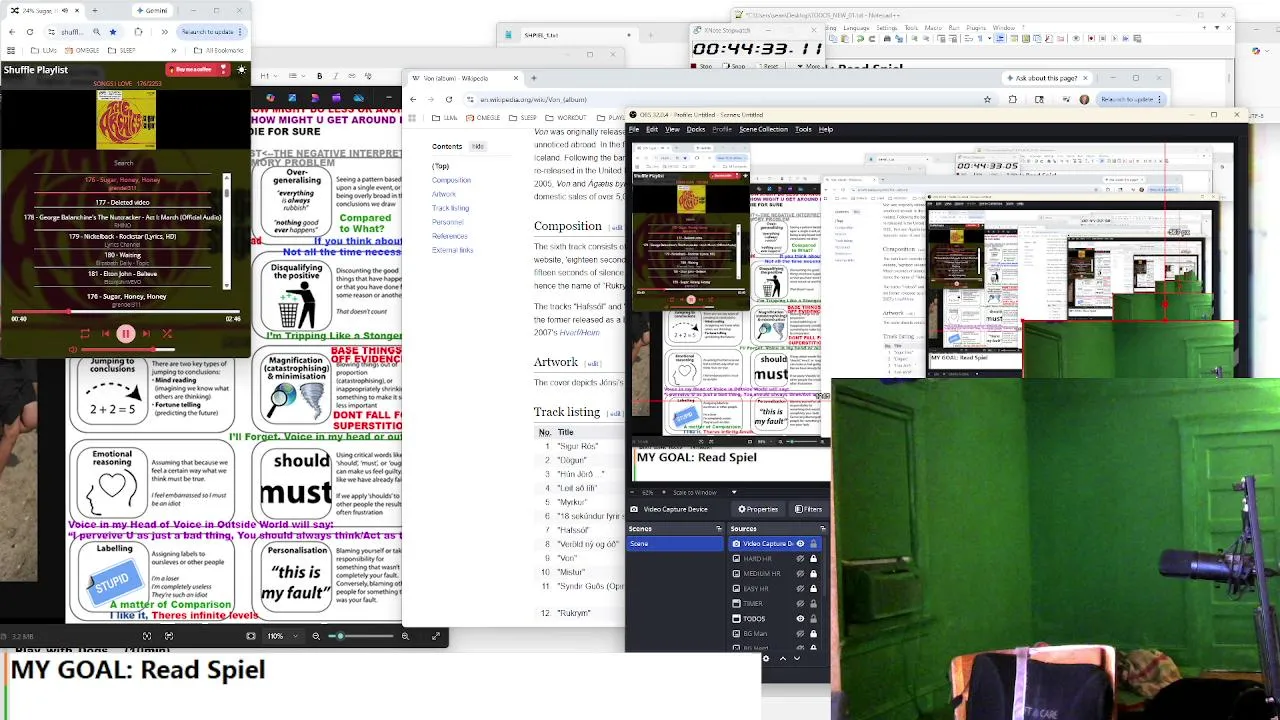The width and height of the screenshot is (1280, 720).
Task: Open source properties gear below Sources list
Action: pos(767,658)
